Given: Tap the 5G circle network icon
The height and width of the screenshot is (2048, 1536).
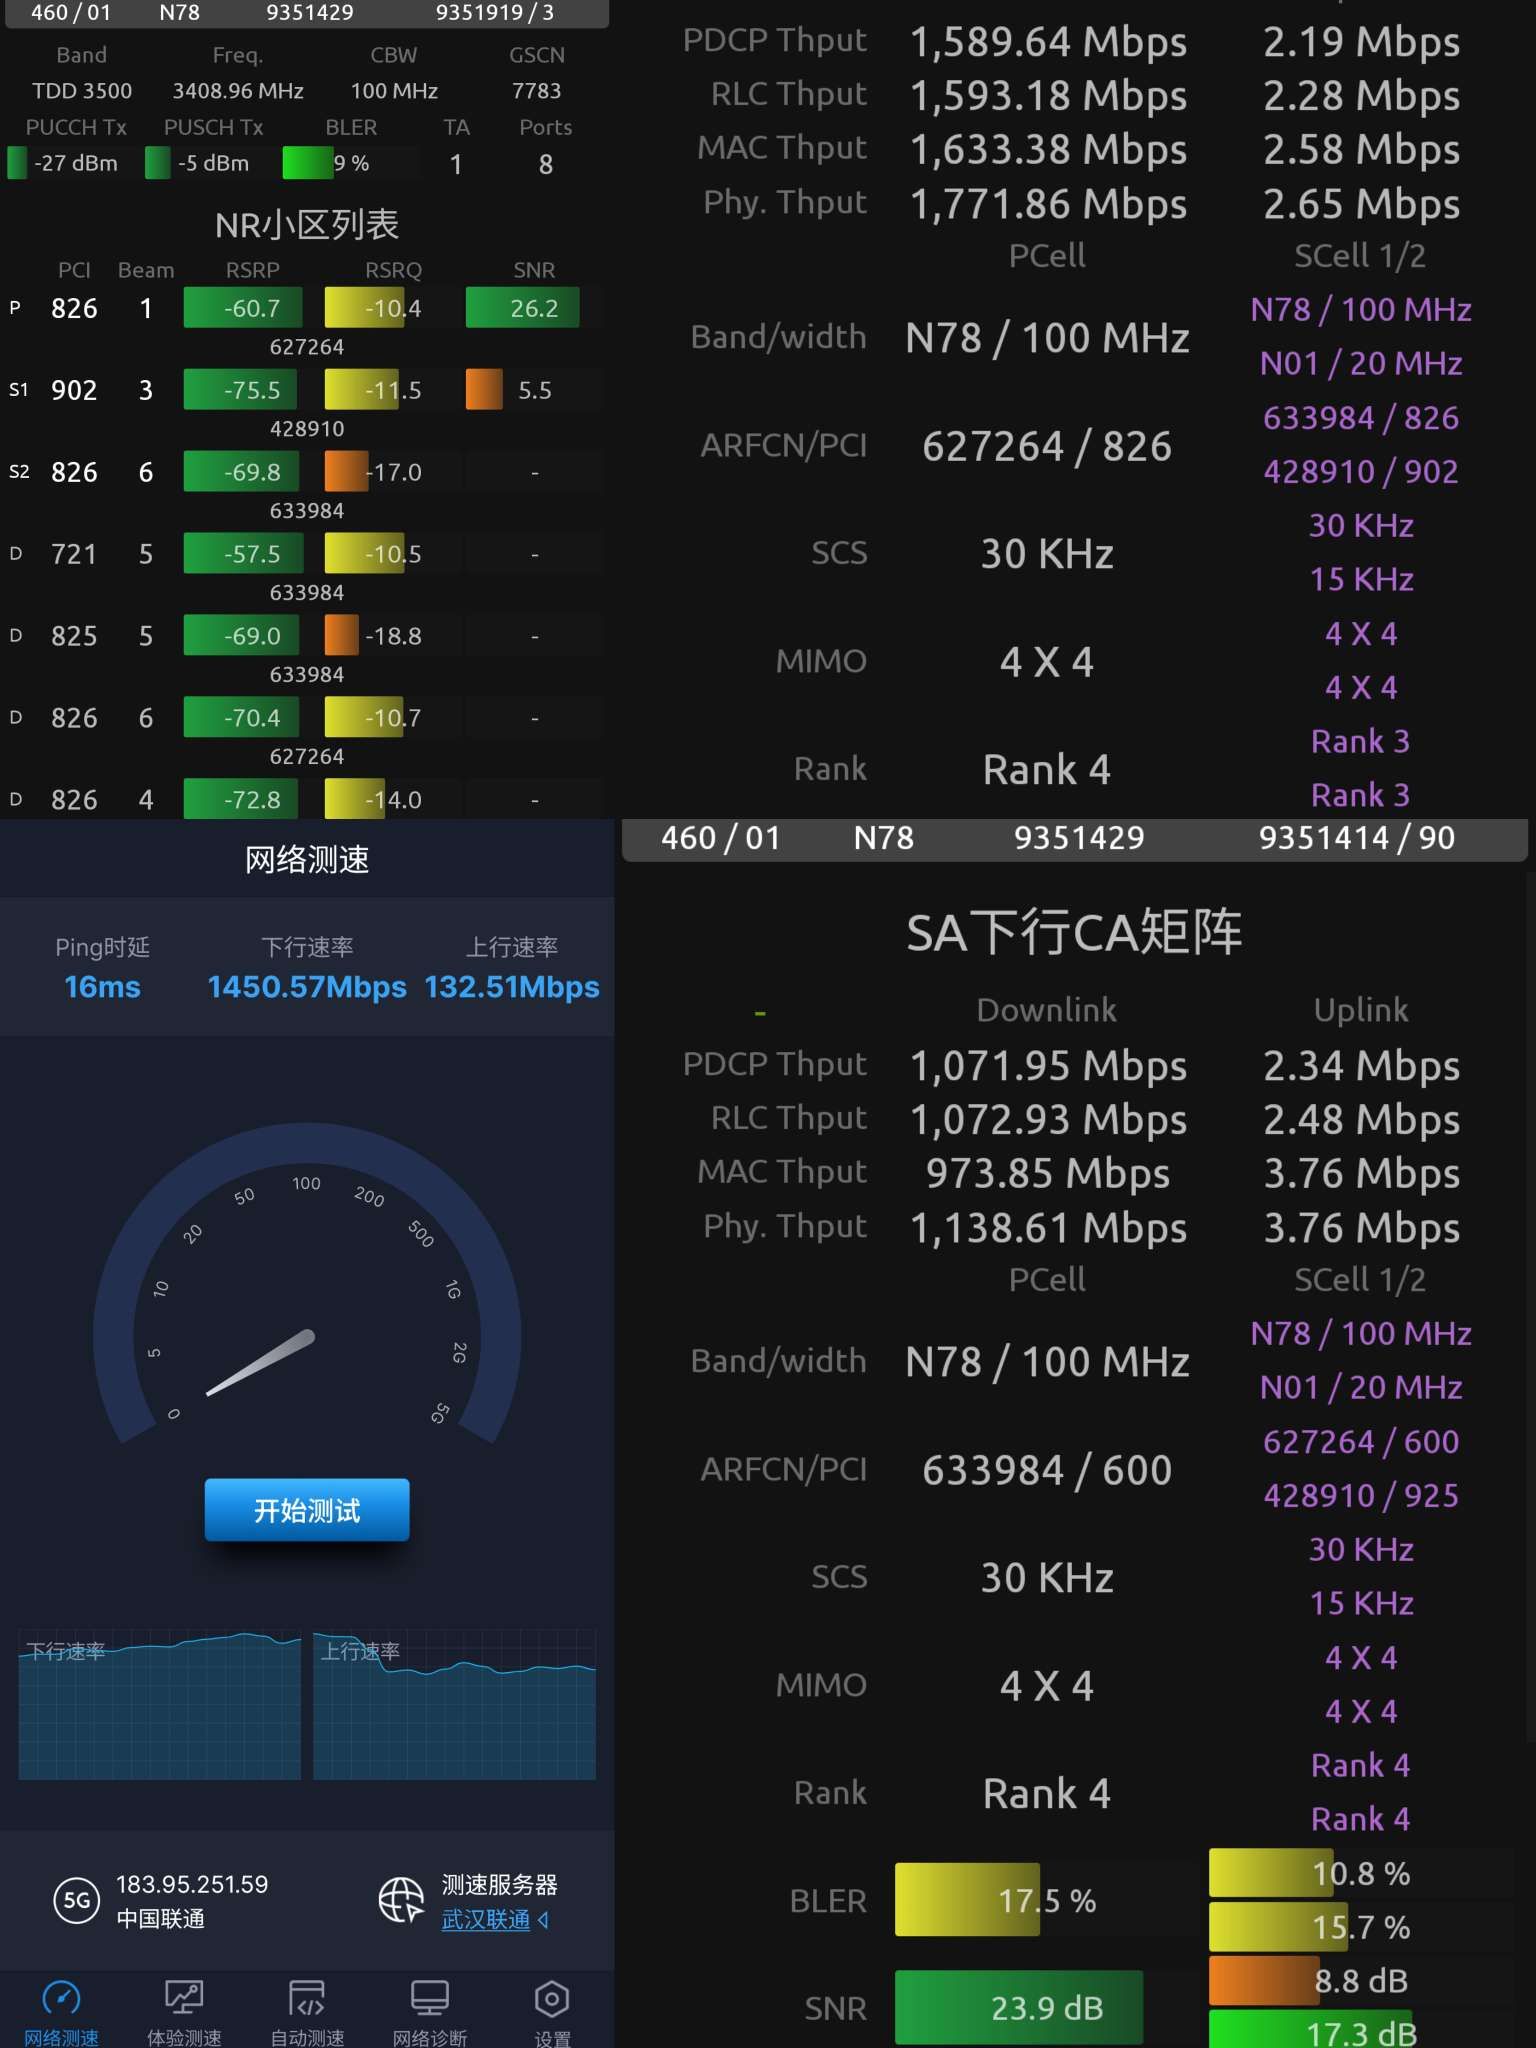Looking at the screenshot, I should point(77,1901).
